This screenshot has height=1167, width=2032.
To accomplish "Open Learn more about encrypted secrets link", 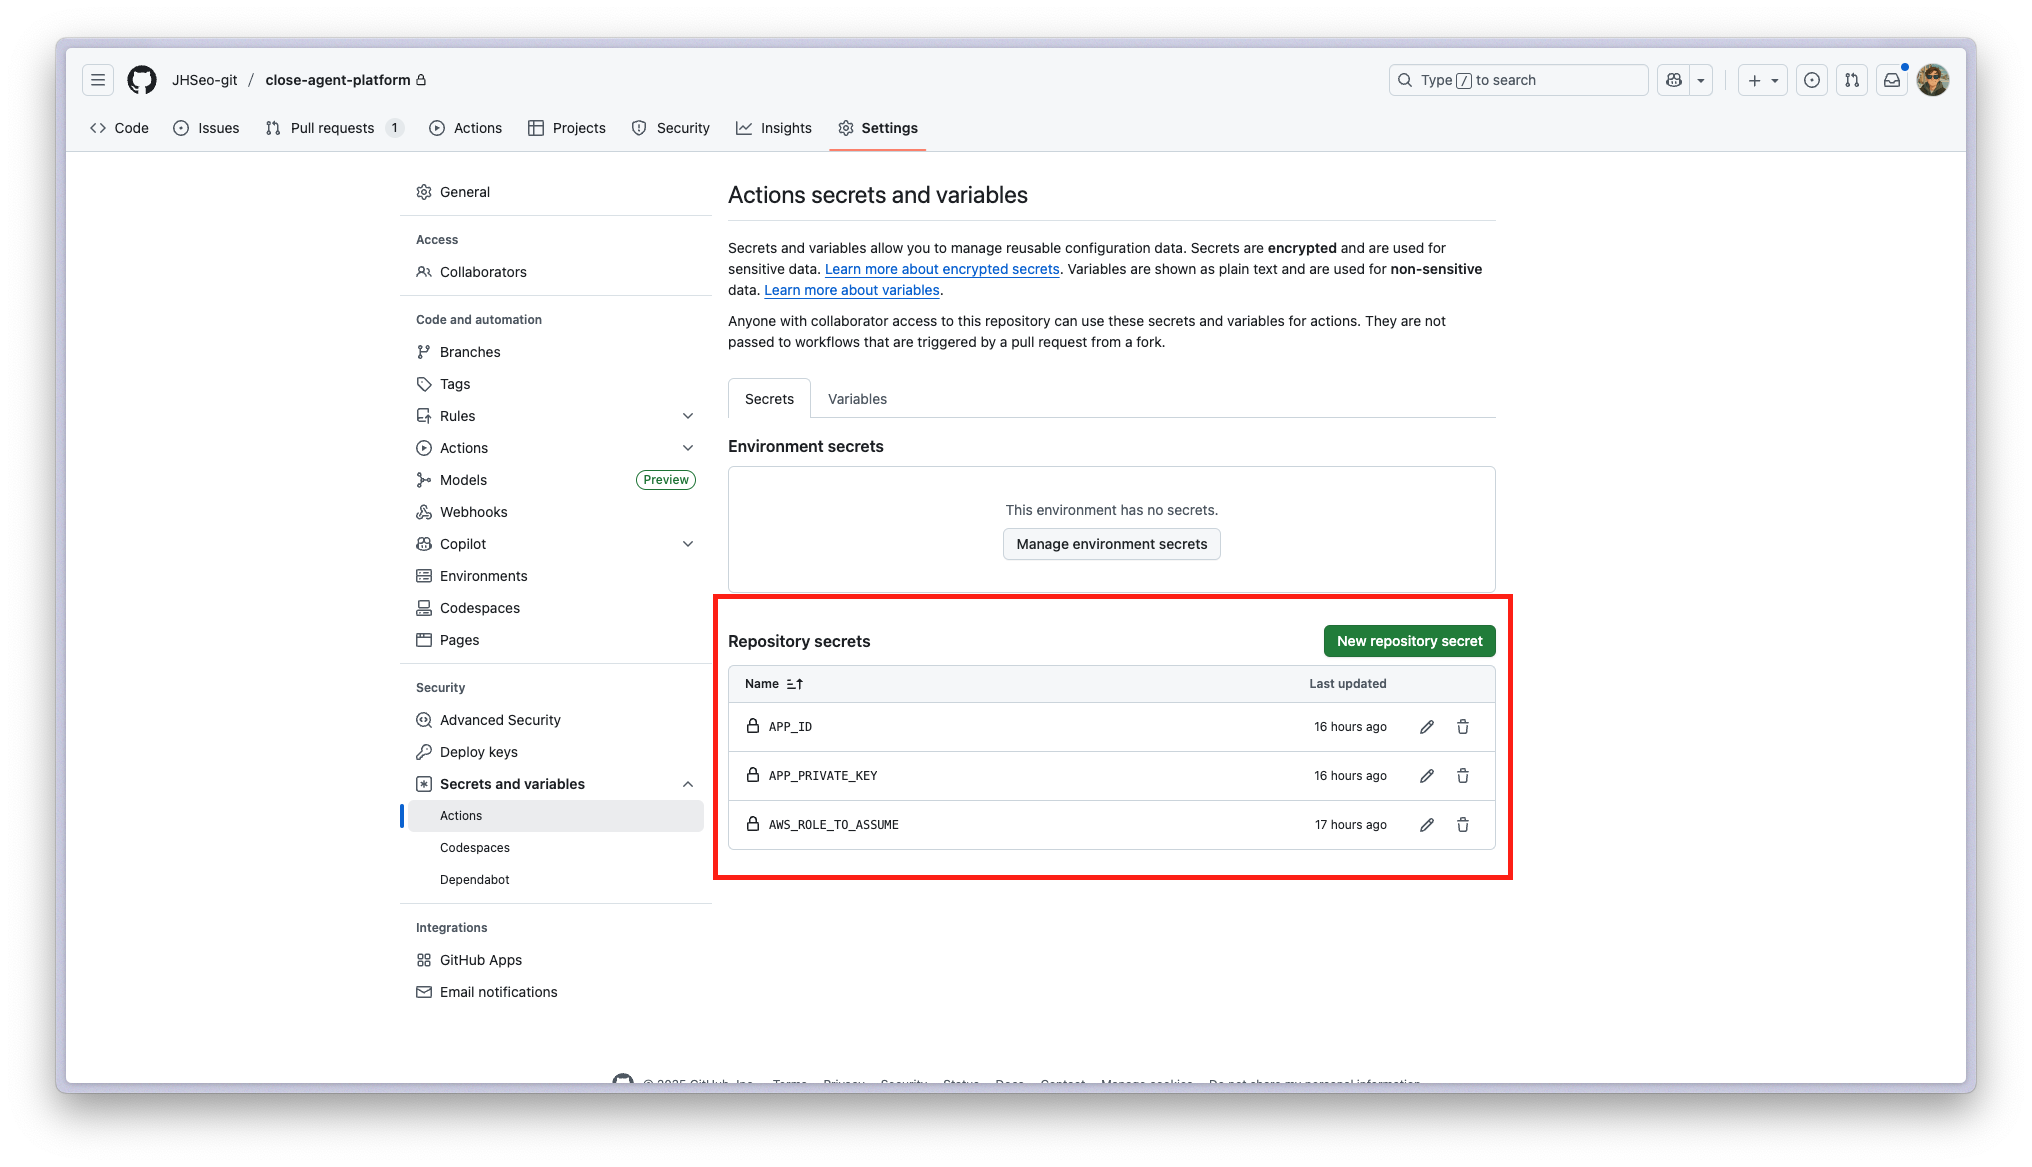I will 941,269.
